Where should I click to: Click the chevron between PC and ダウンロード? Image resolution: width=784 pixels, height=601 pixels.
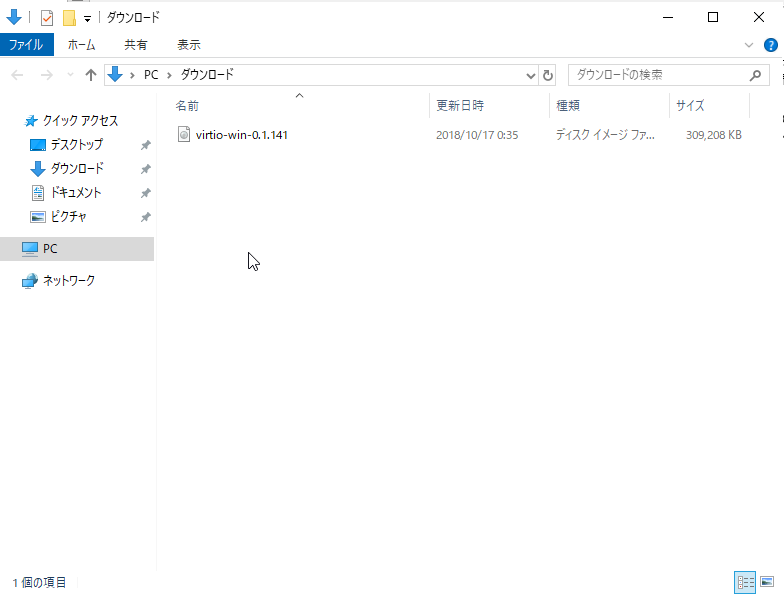[x=170, y=75]
